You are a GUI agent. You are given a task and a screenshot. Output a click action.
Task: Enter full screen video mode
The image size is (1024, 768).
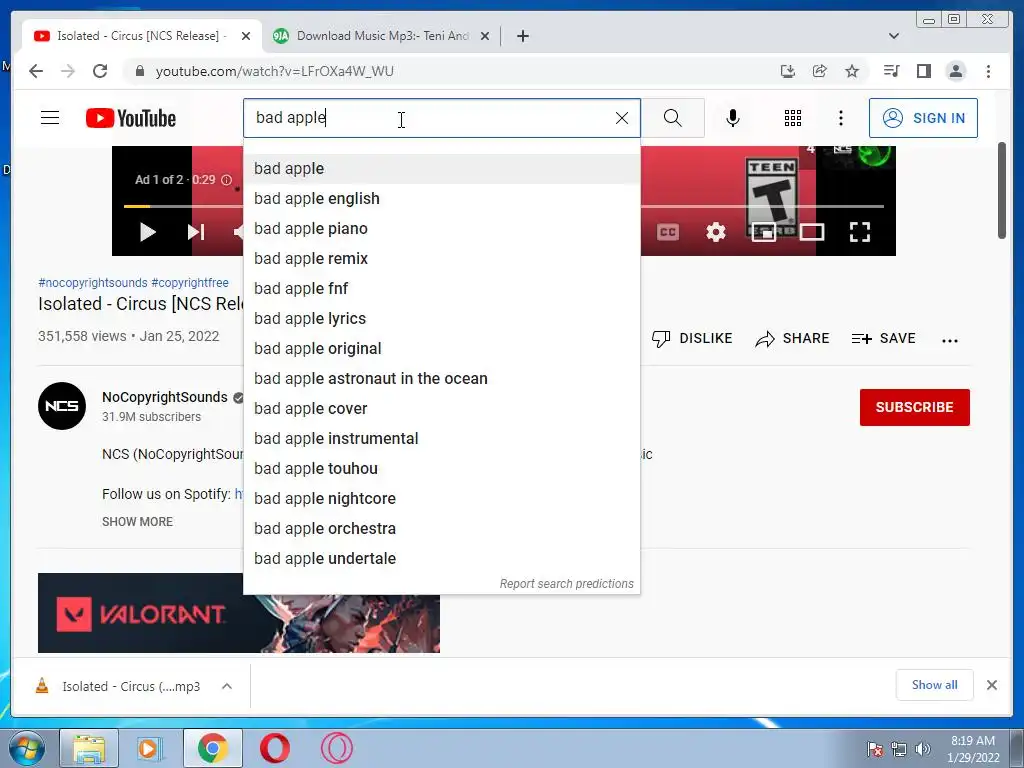(860, 232)
